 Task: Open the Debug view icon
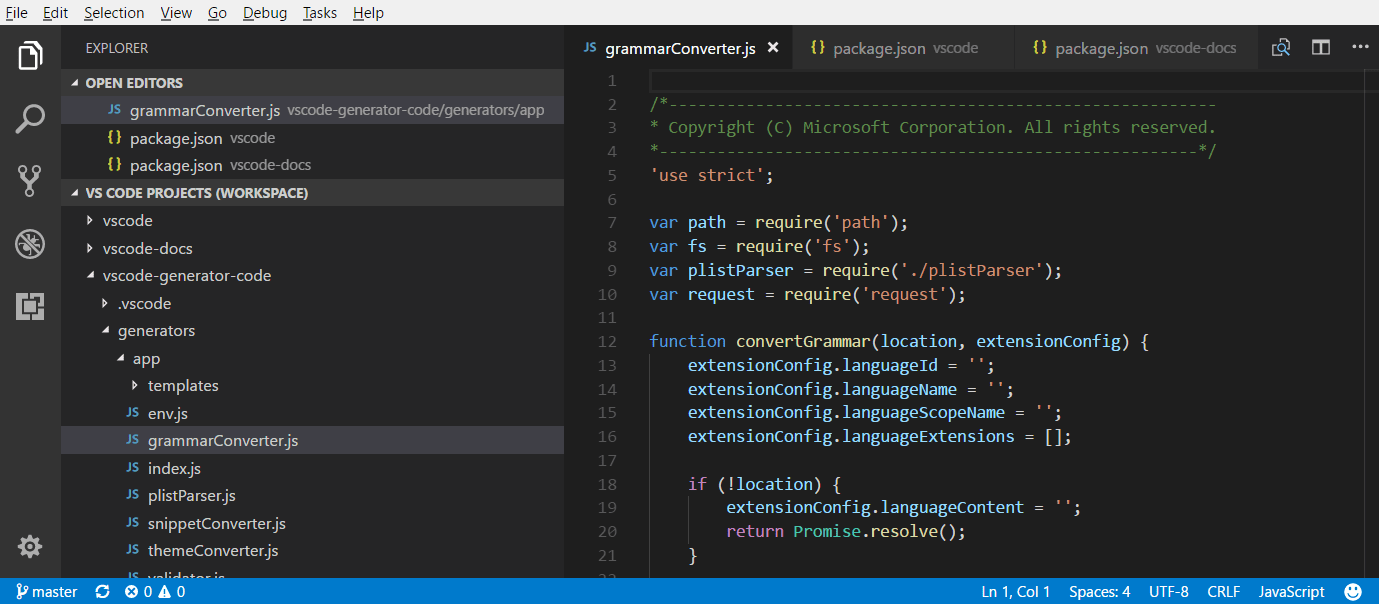coord(30,243)
